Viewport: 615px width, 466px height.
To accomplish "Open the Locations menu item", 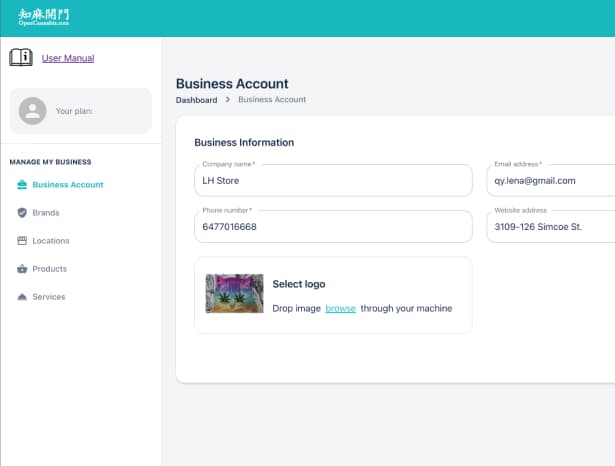I will point(51,241).
